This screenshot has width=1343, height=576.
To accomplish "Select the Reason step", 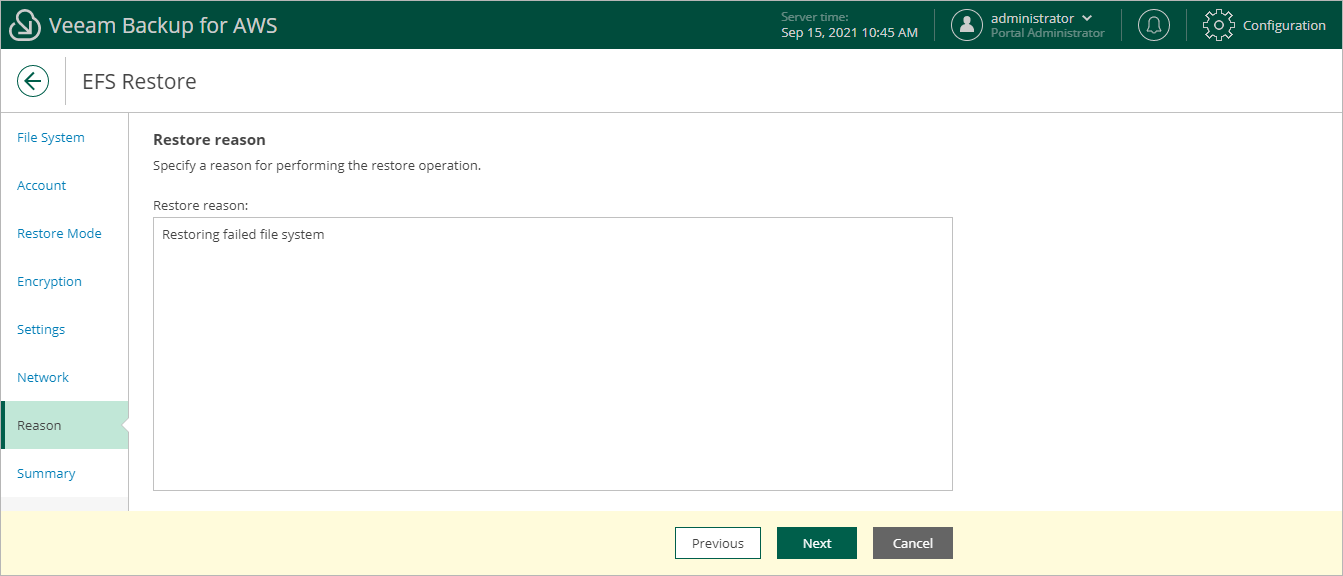I will (65, 425).
